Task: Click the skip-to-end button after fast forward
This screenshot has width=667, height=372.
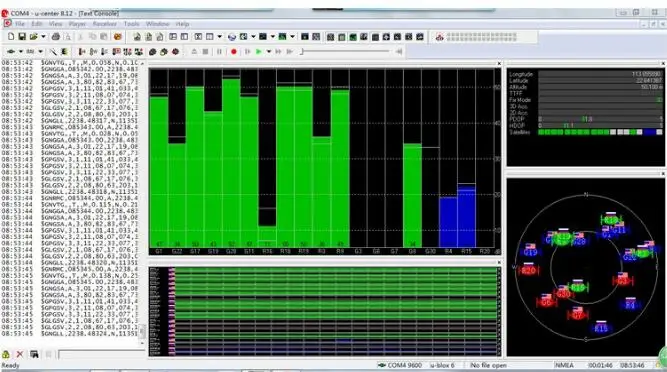Action: click(290, 51)
